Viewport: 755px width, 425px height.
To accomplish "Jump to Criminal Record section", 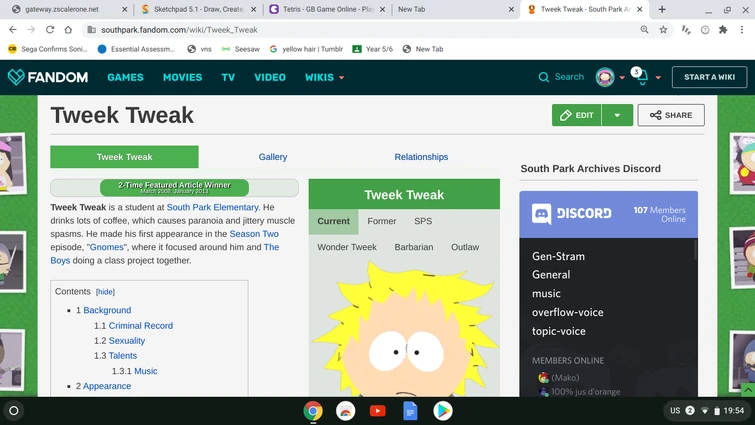I will [141, 325].
